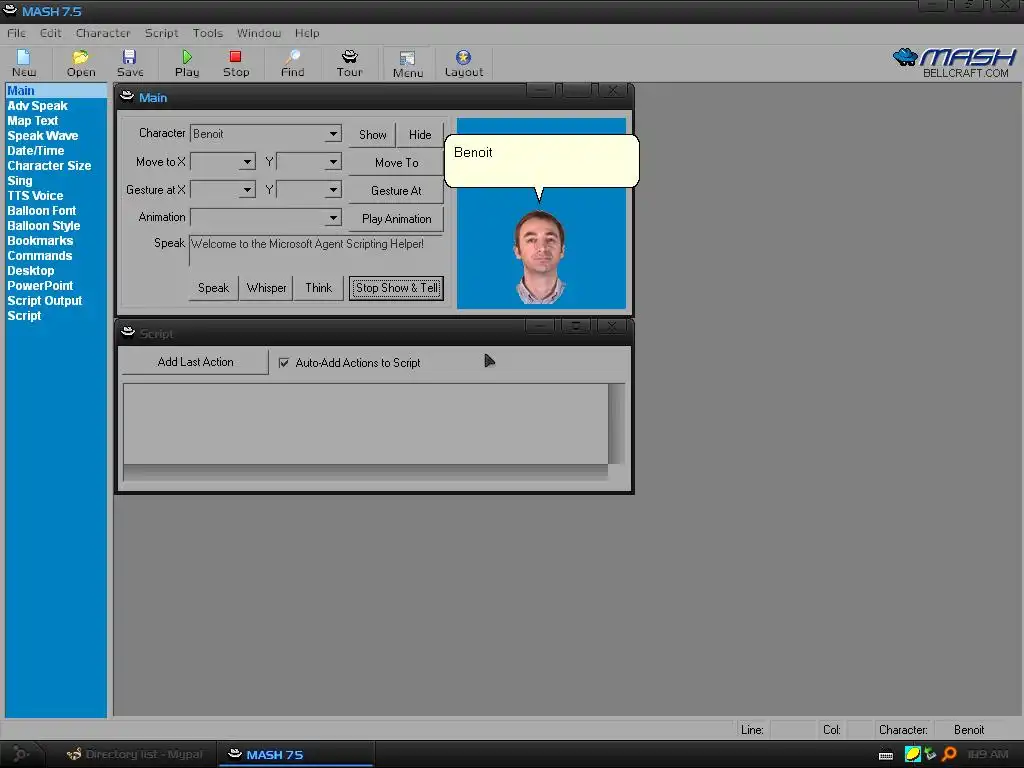Select Sing in the sidebar
Screen dimensions: 1024x768
point(20,181)
